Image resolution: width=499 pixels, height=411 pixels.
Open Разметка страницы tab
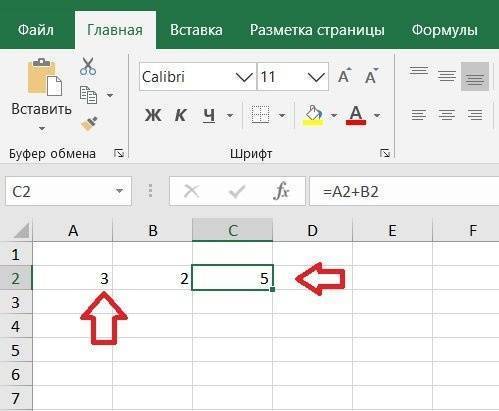[x=317, y=30]
